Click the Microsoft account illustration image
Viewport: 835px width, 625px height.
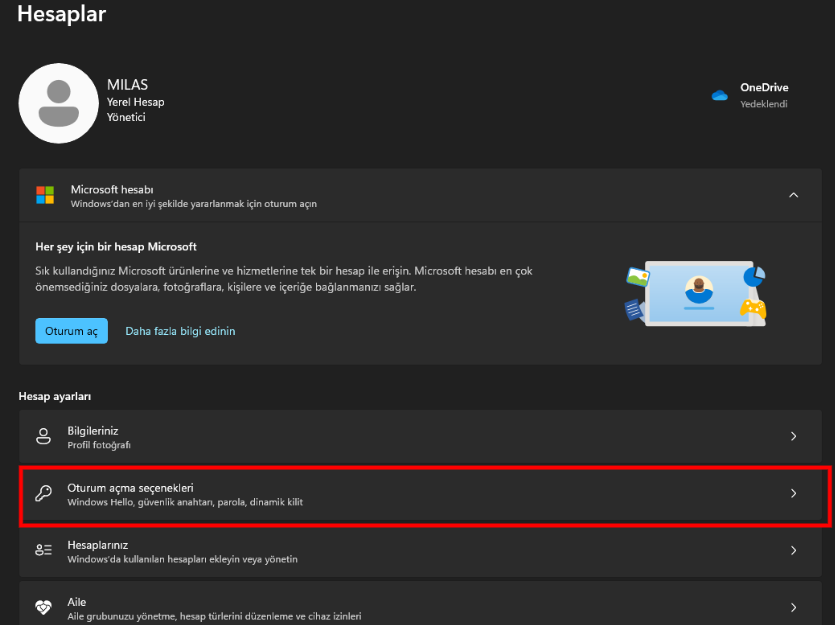click(x=695, y=293)
